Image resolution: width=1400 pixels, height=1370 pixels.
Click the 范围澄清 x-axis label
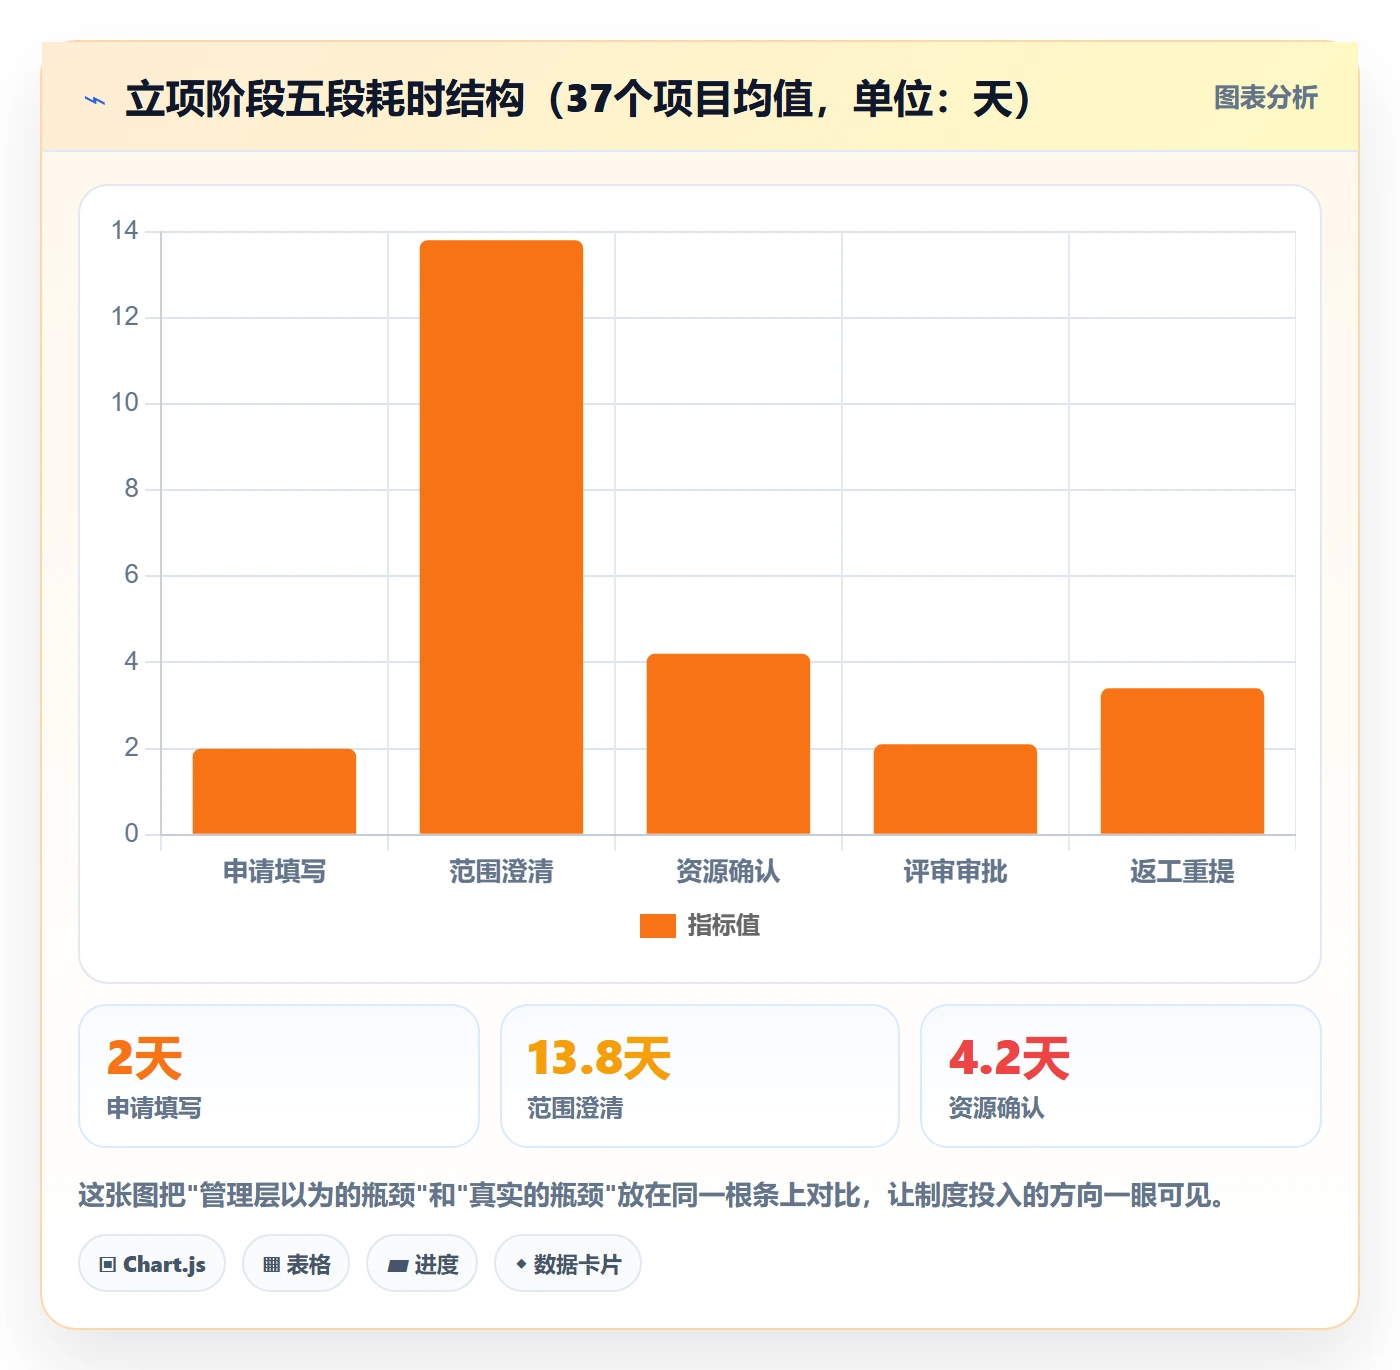tap(501, 872)
